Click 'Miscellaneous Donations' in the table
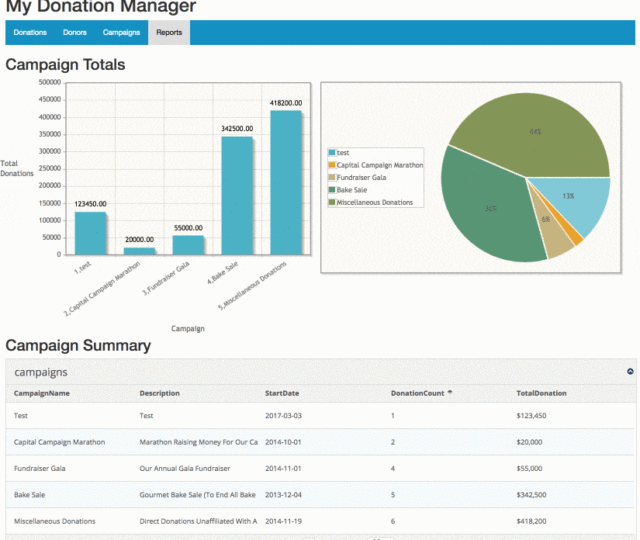 (x=55, y=521)
